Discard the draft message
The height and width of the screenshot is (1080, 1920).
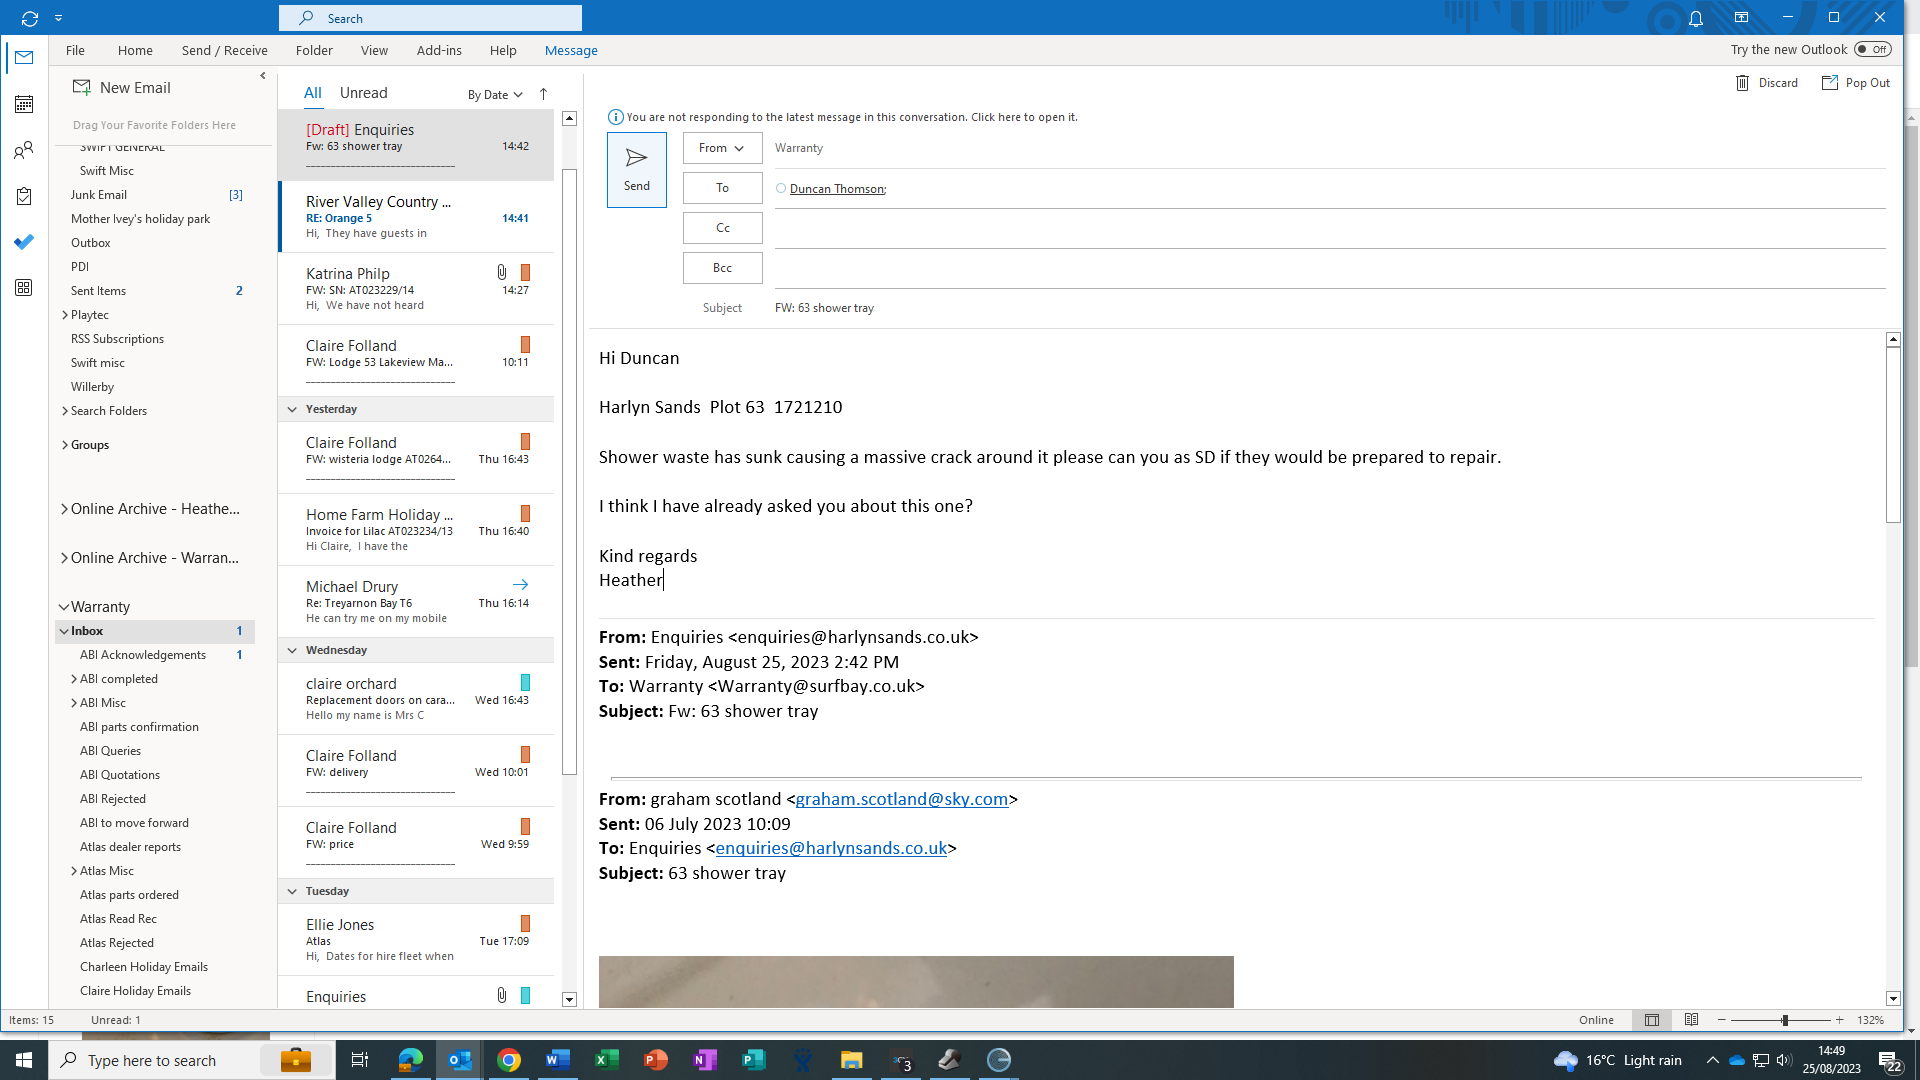click(x=1767, y=83)
